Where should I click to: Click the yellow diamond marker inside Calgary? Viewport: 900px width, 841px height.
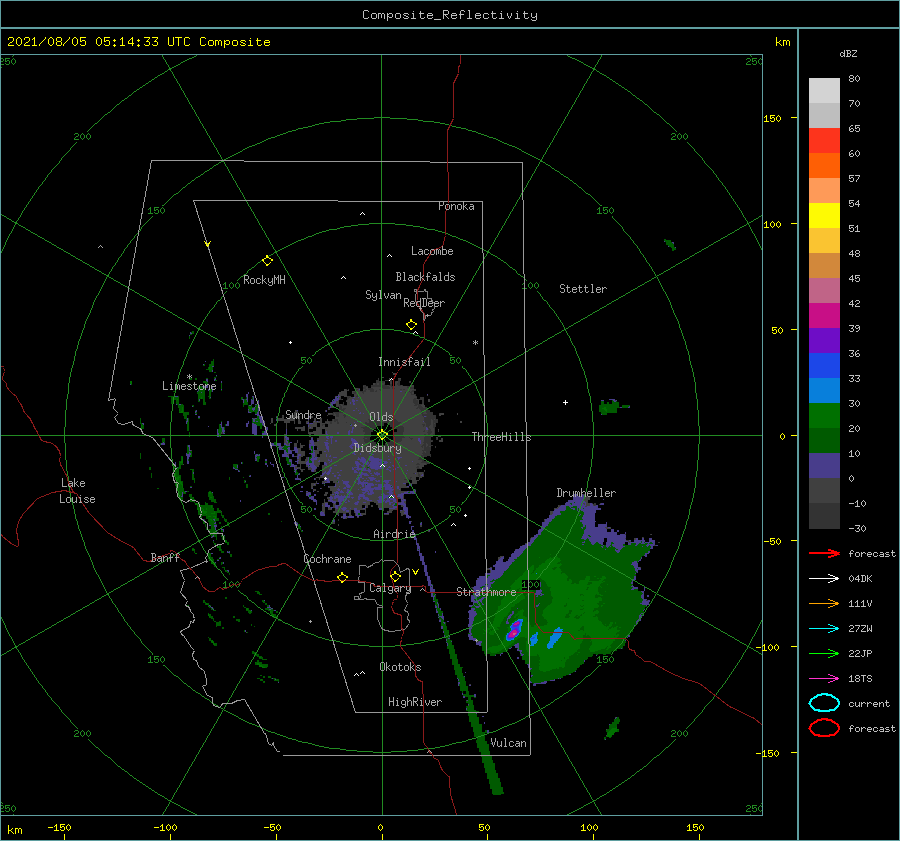(395, 576)
